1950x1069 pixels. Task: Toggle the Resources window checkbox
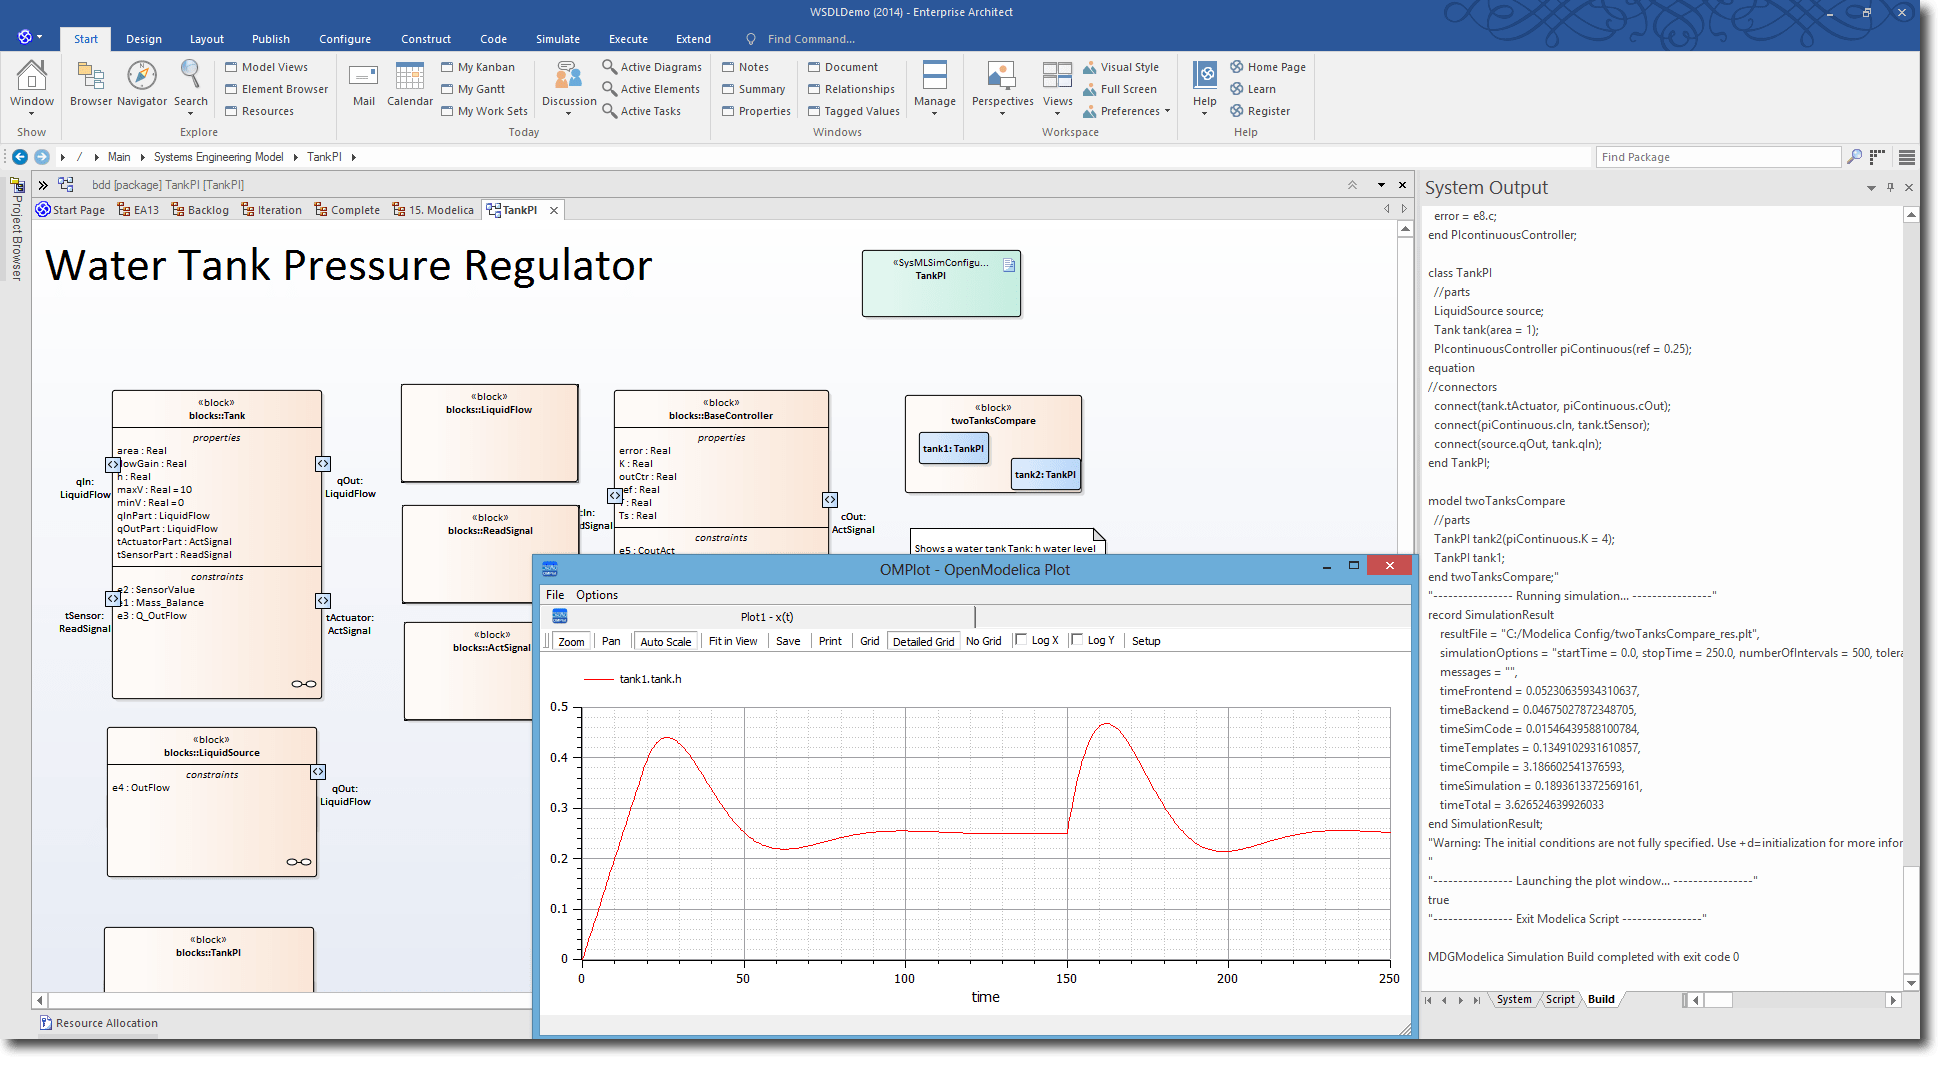231,111
